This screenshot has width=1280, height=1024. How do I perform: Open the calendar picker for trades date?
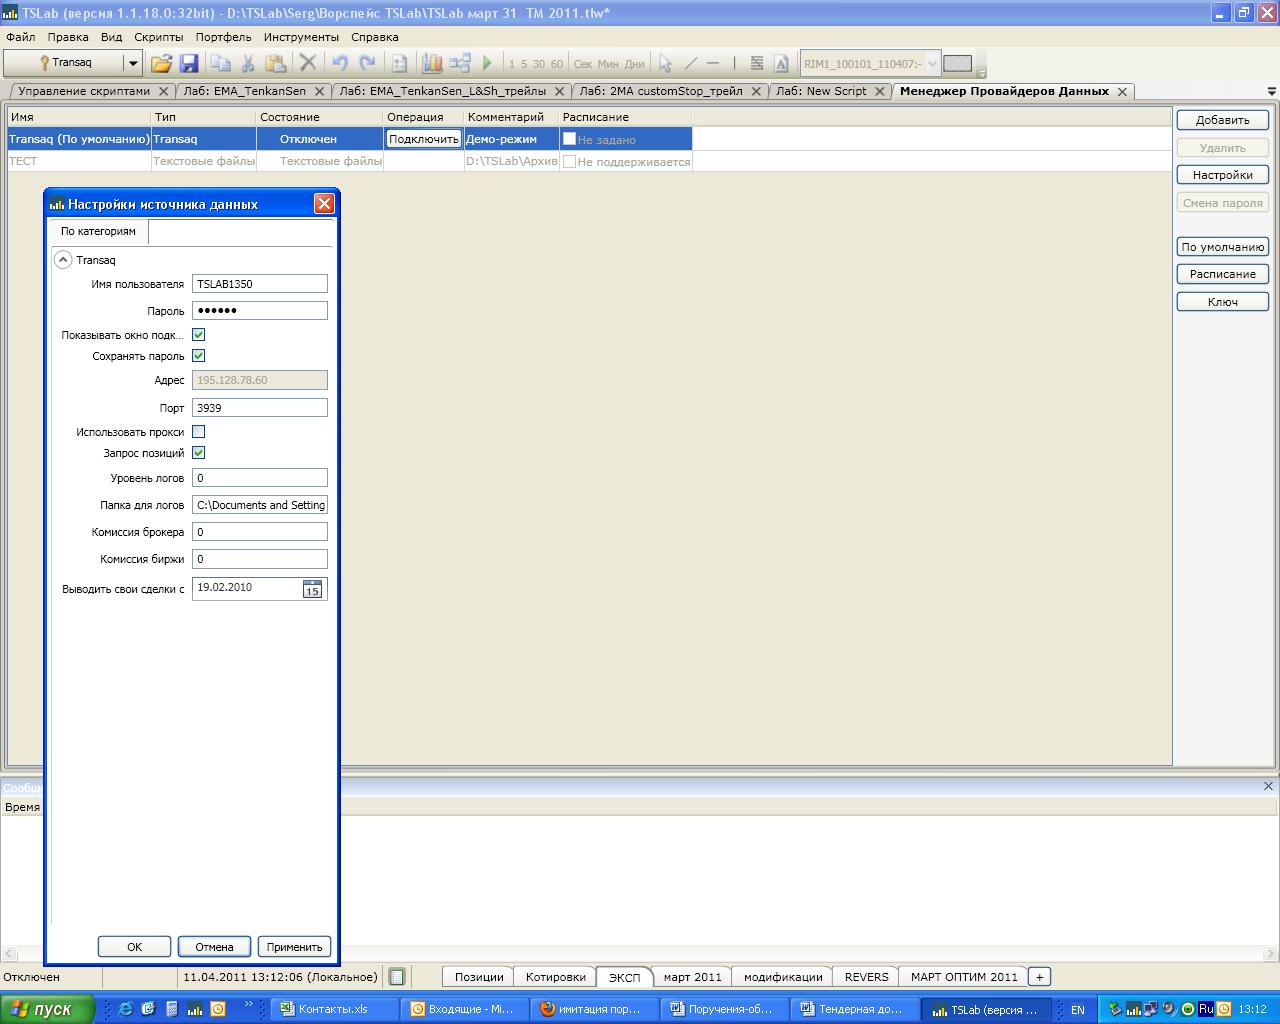coord(312,589)
